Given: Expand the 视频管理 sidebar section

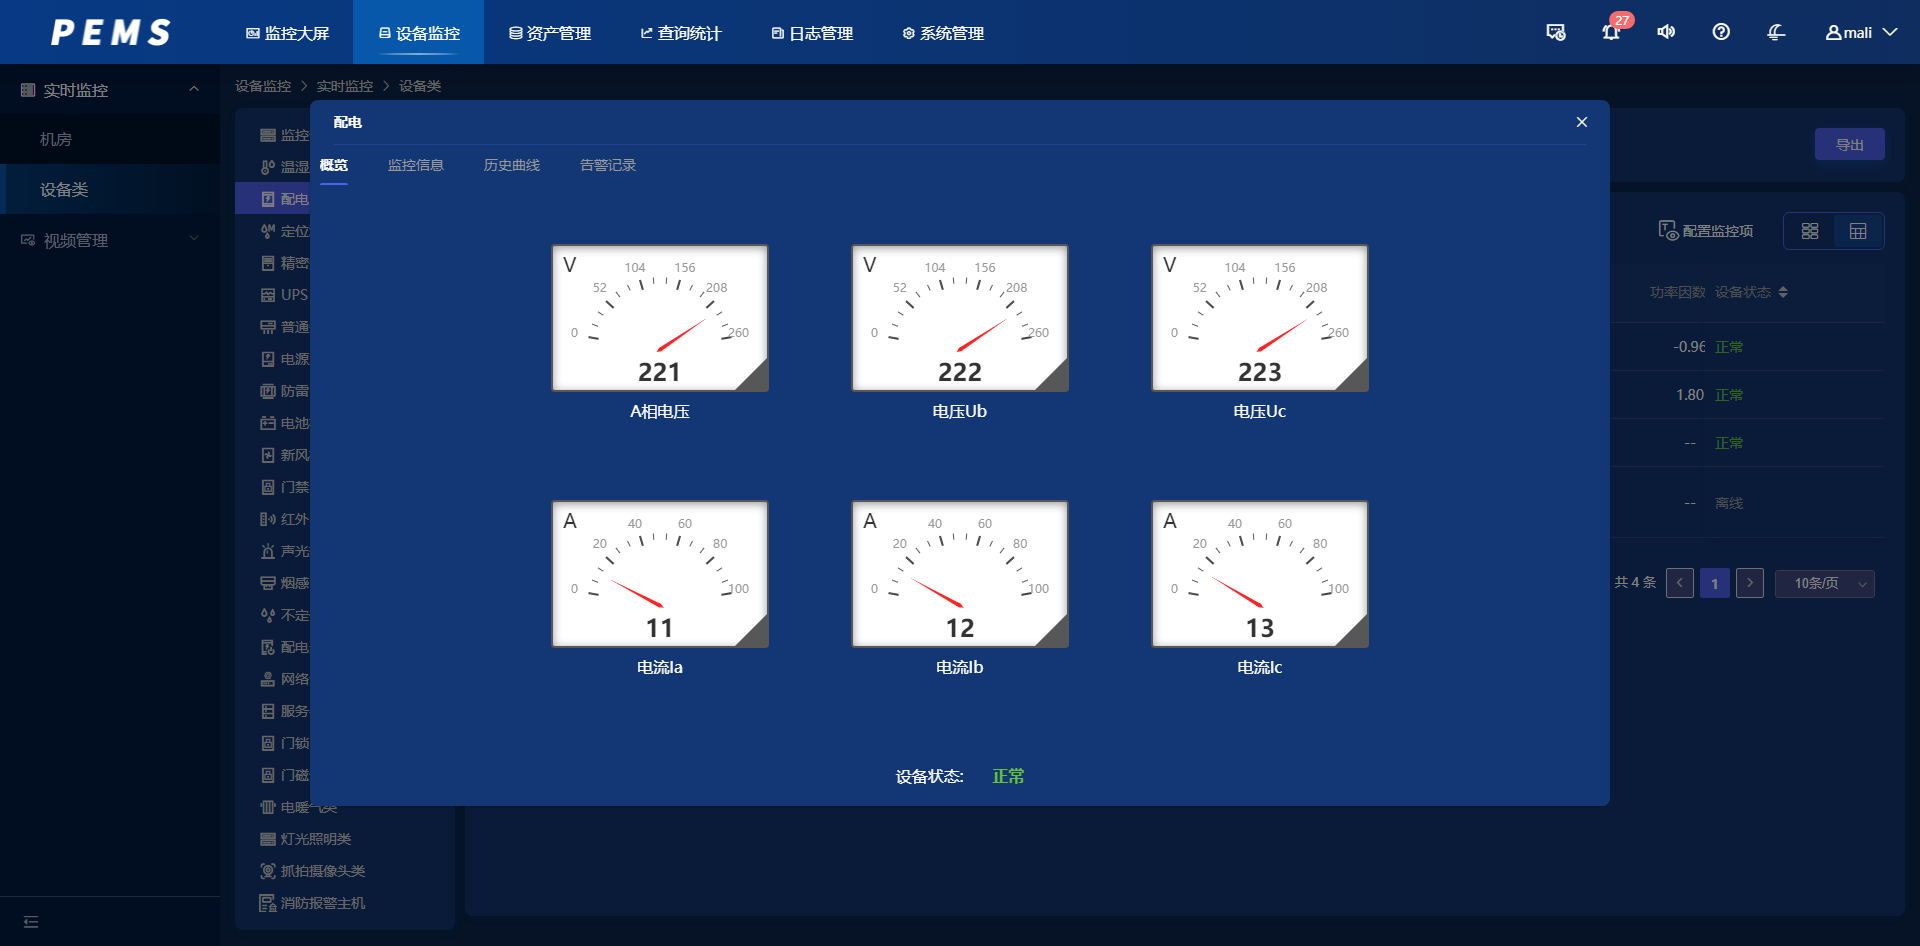Looking at the screenshot, I should click(x=194, y=240).
